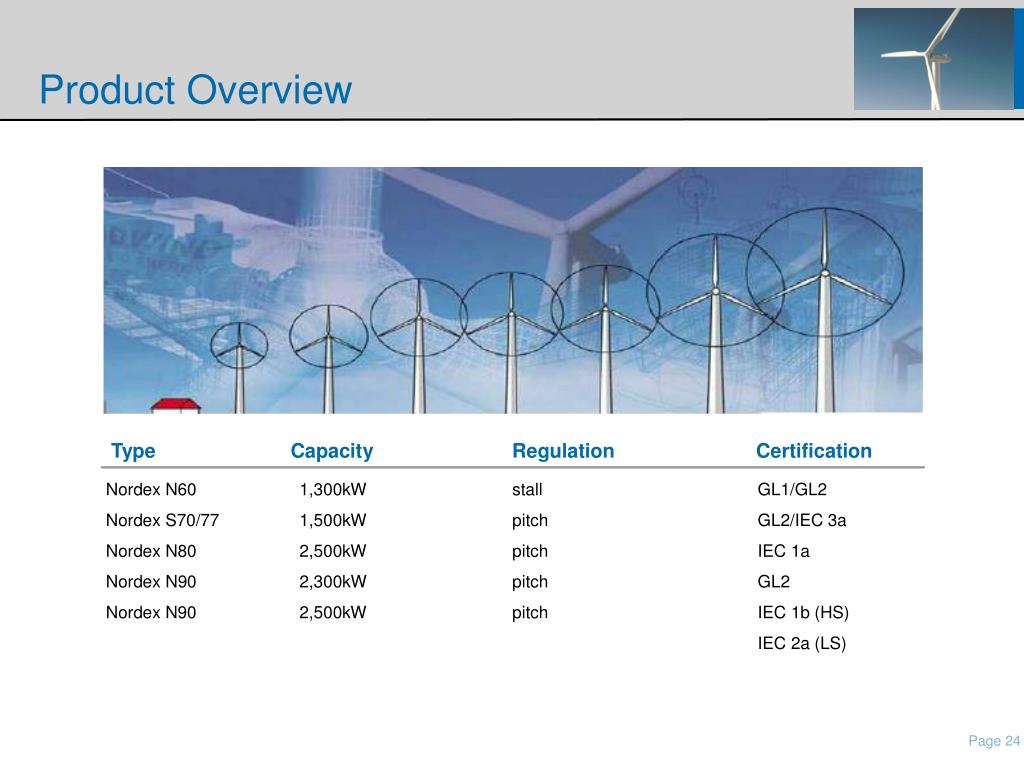Click Nordex N90 in the IEC 1b row
The height and width of the screenshot is (768, 1024).
151,612
